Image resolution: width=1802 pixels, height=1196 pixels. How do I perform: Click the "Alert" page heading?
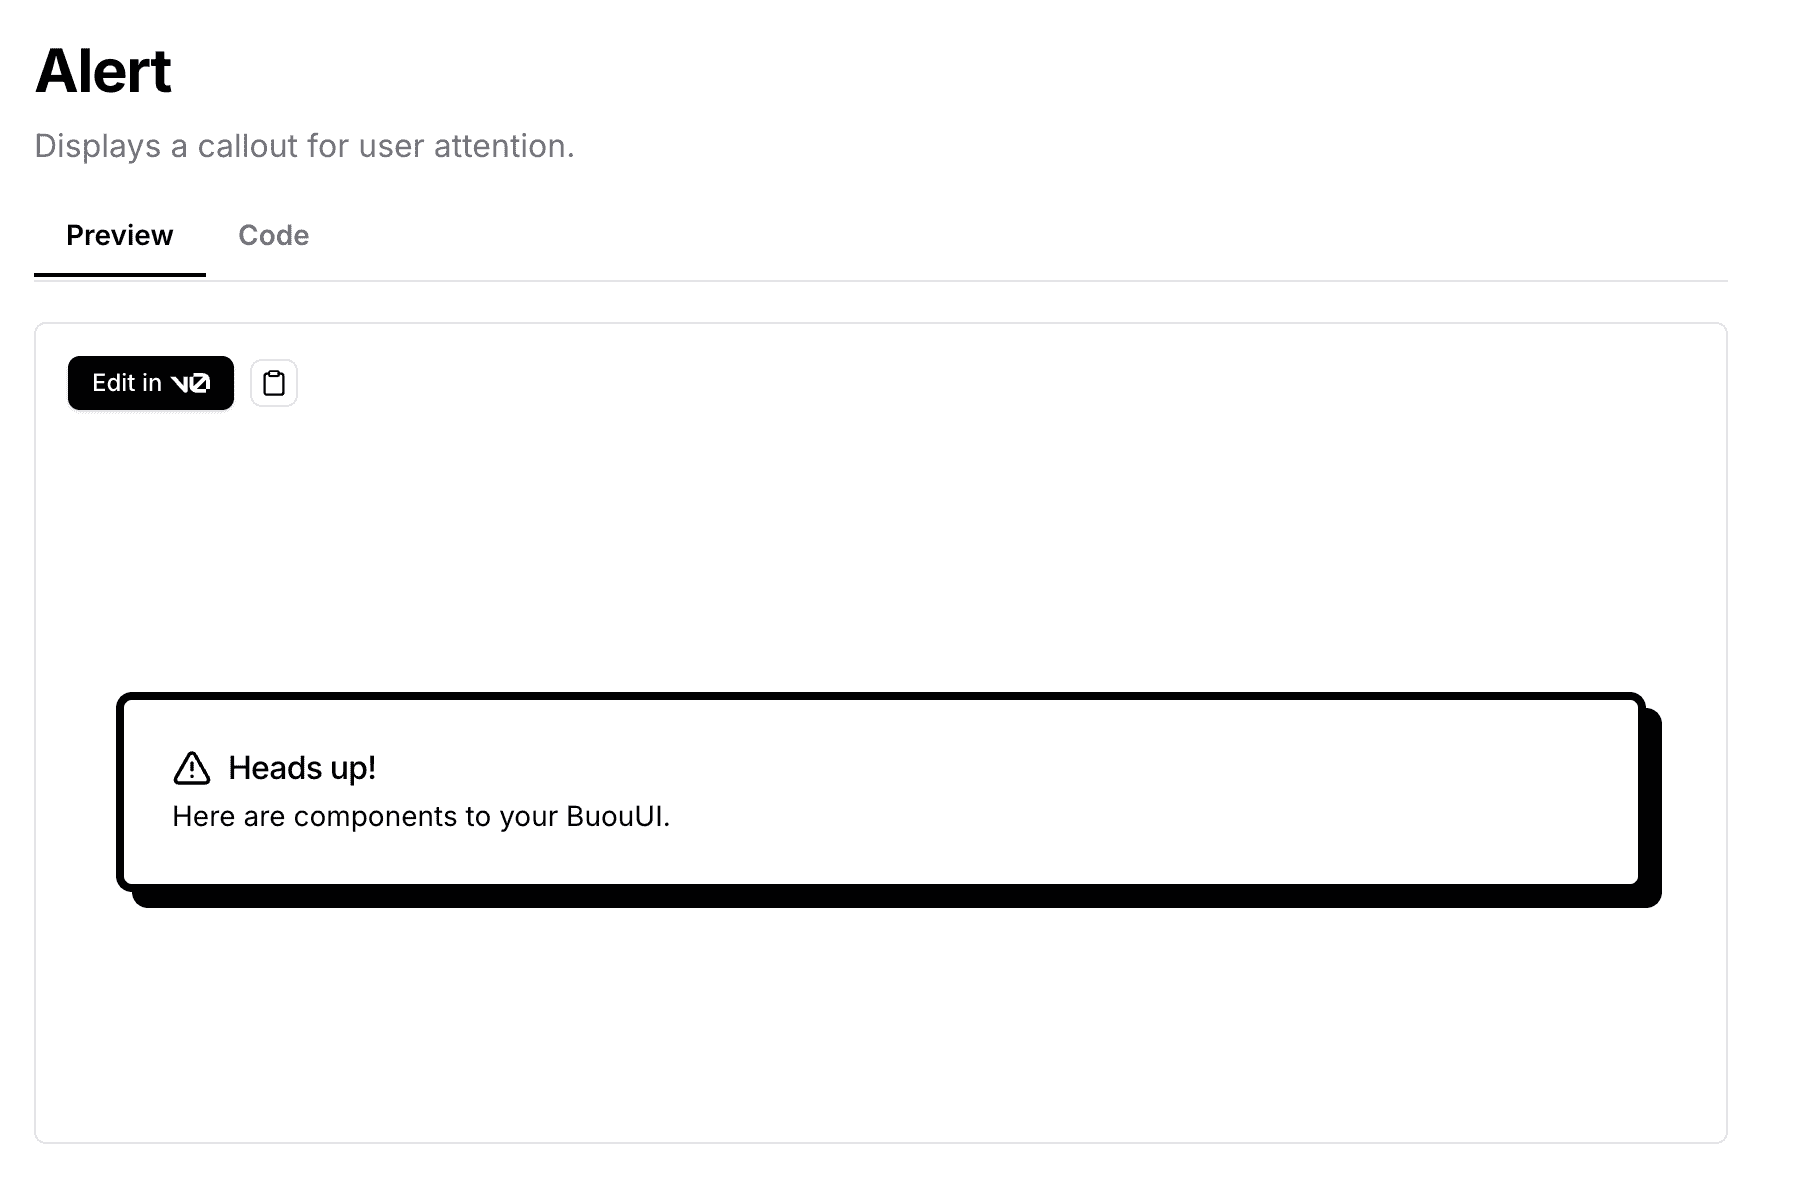click(103, 71)
